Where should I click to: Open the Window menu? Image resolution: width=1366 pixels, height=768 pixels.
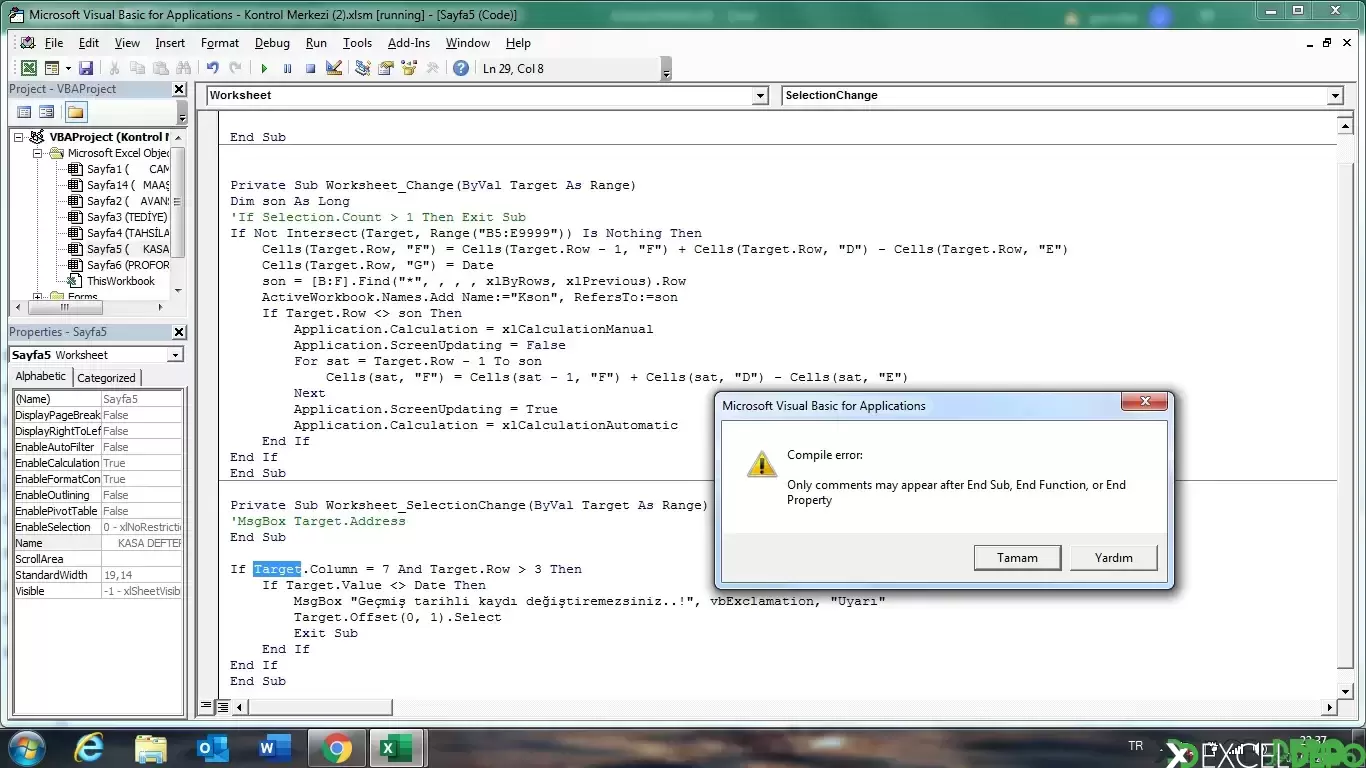468,43
